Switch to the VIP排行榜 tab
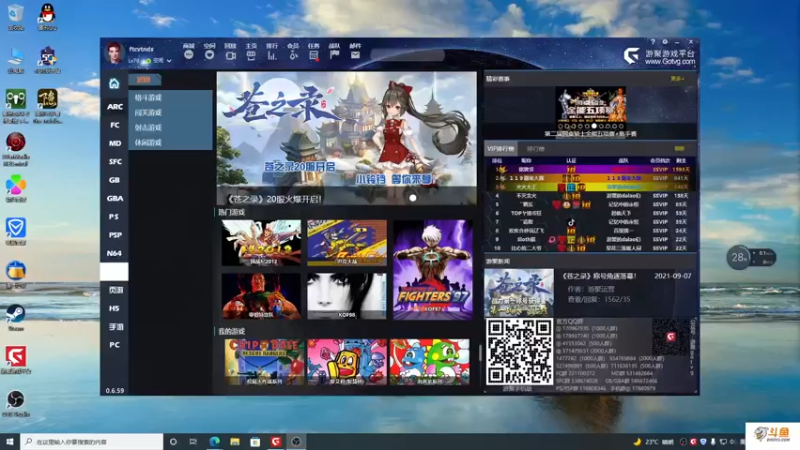Screen dimensions: 800x450 coord(501,149)
